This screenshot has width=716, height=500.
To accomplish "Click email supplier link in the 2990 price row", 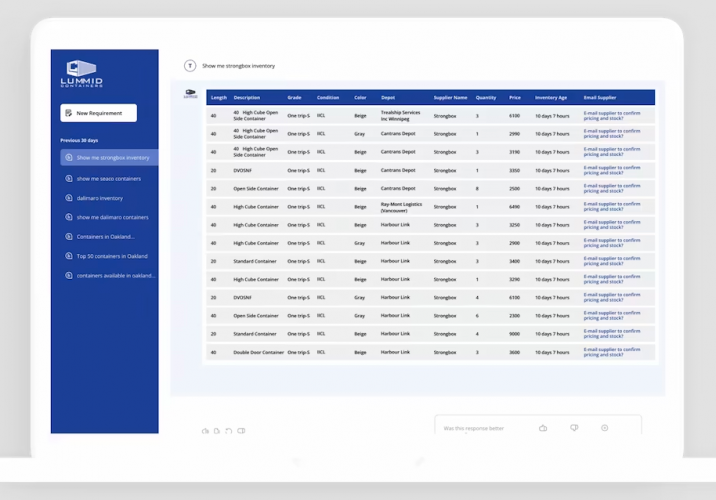I will pos(612,134).
